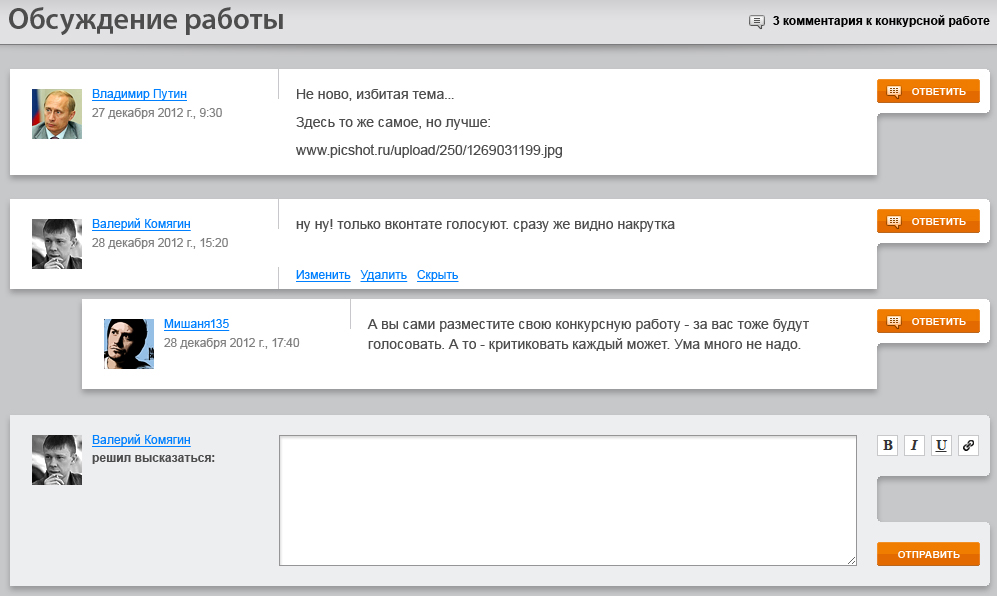The image size is (997, 596).
Task: Click Мишаня135's avatar thumbnail
Action: coord(129,344)
